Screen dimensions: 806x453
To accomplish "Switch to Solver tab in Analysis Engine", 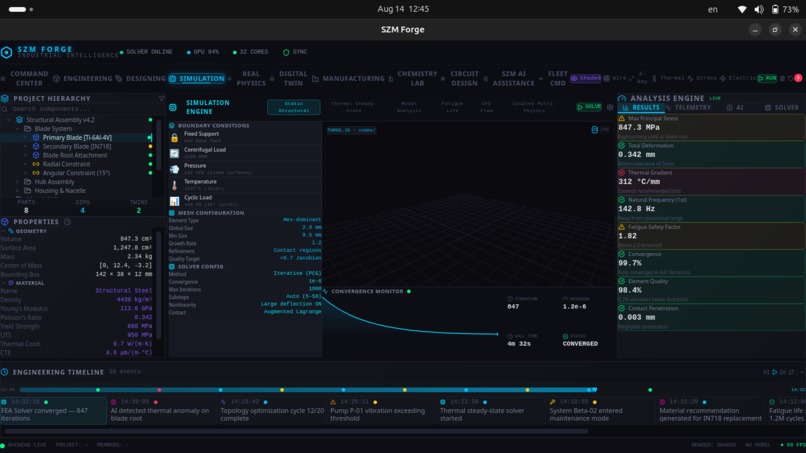I will pyautogui.click(x=782, y=107).
